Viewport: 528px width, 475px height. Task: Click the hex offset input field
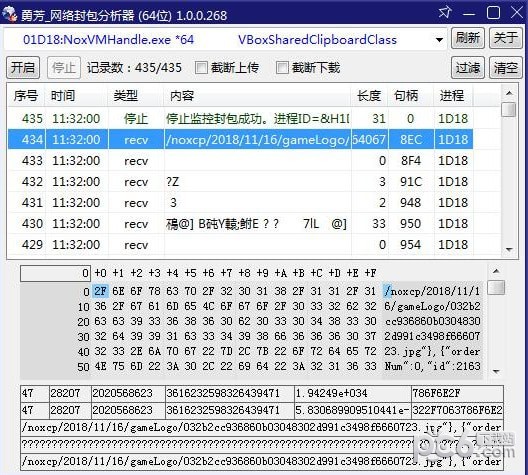pos(55,273)
